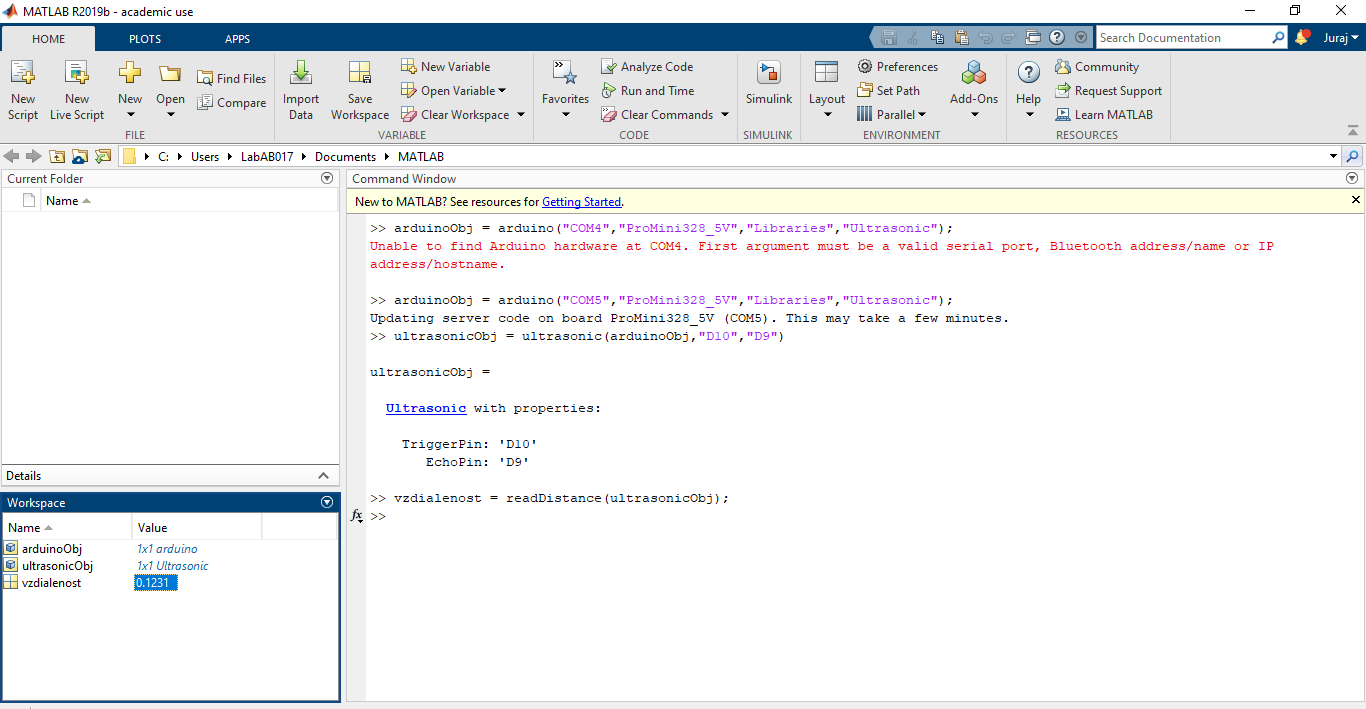Click Clear Workspace
1366x709 pixels.
click(456, 114)
